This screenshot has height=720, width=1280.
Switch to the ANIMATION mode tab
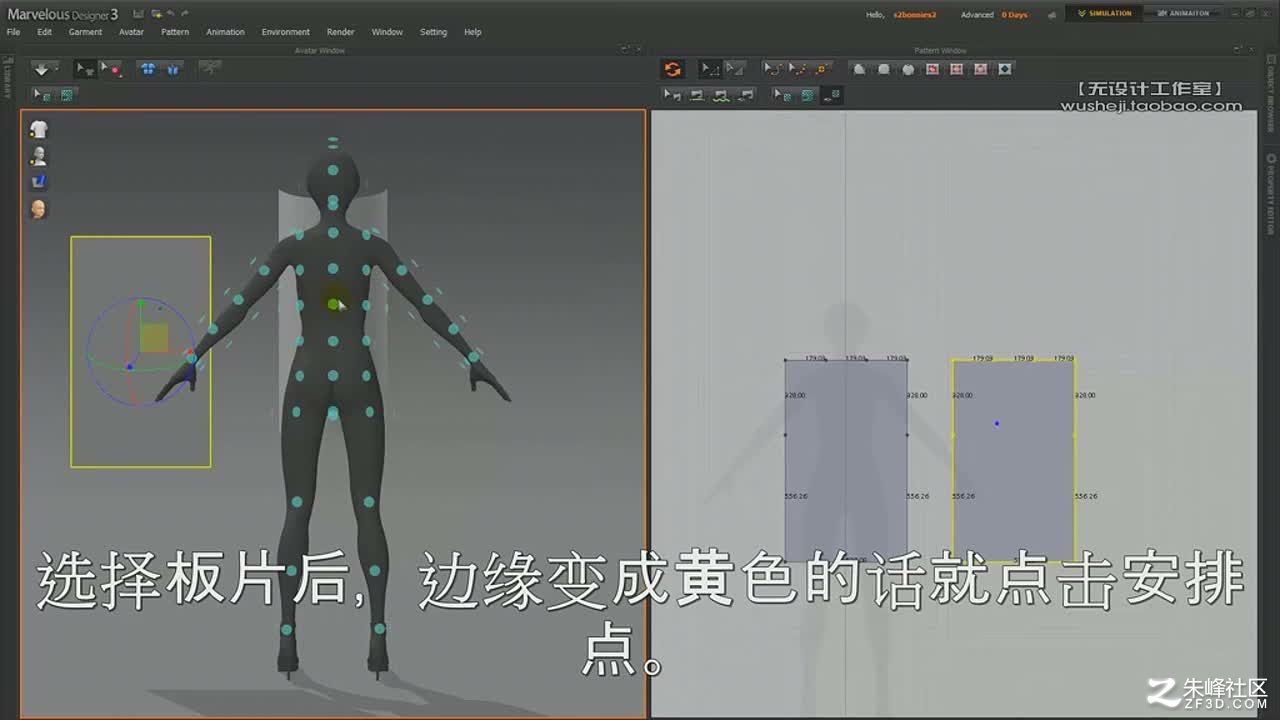(1183, 13)
